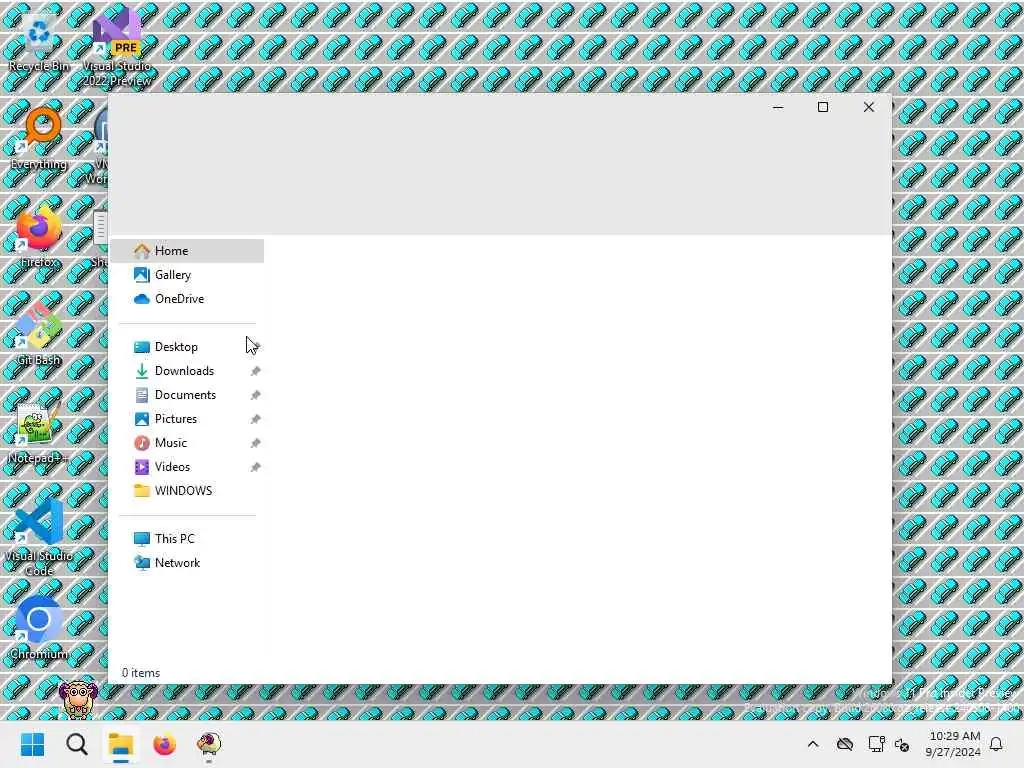The image size is (1024, 768).
Task: Select Gallery in the sidebar
Action: (x=187, y=275)
